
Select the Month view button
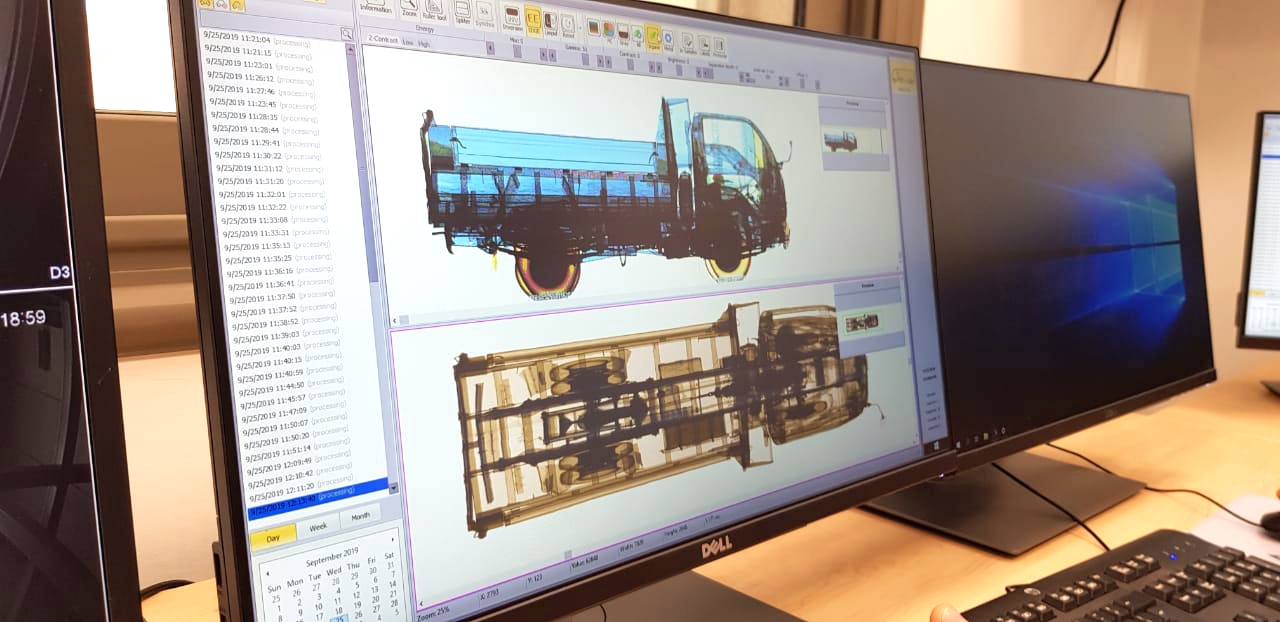click(360, 516)
